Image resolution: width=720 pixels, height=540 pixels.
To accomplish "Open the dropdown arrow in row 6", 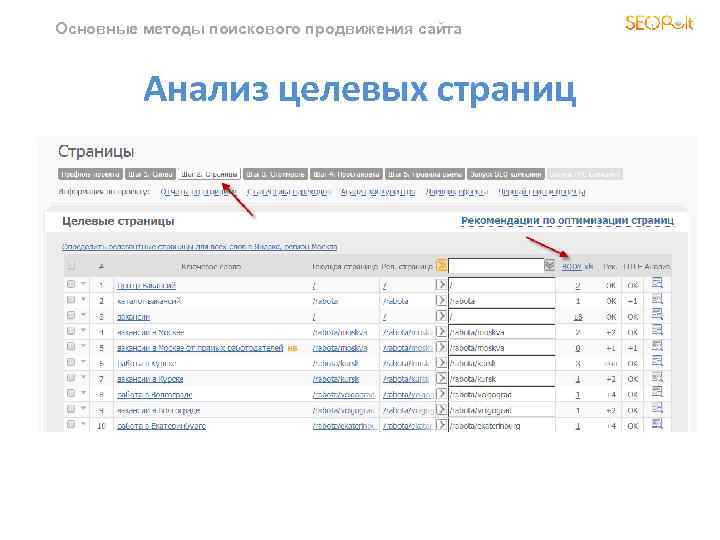I will 83,362.
